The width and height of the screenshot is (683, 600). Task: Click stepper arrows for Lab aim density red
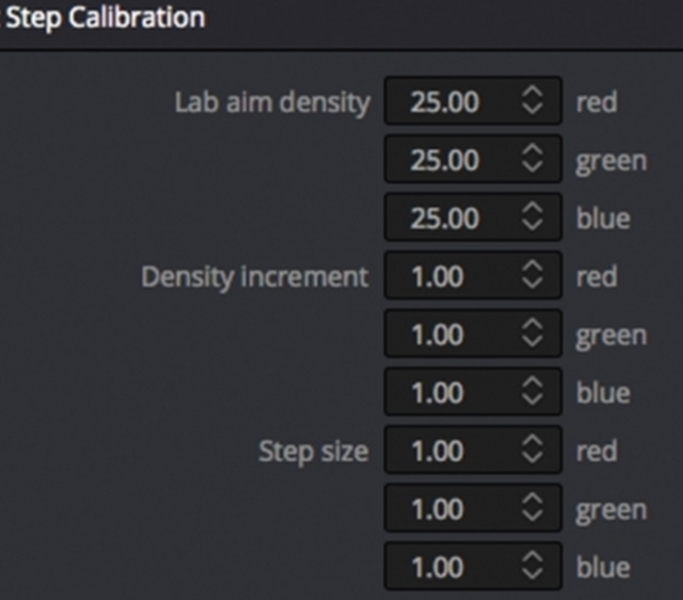pyautogui.click(x=533, y=102)
